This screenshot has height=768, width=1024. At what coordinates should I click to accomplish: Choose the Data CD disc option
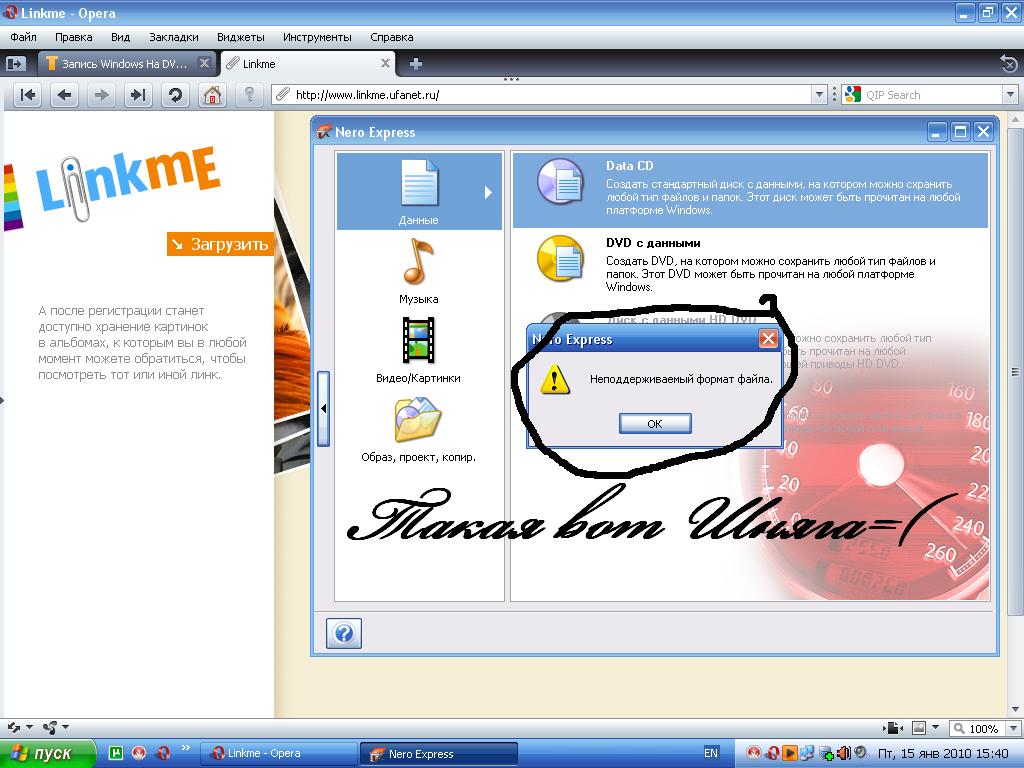coord(750,190)
